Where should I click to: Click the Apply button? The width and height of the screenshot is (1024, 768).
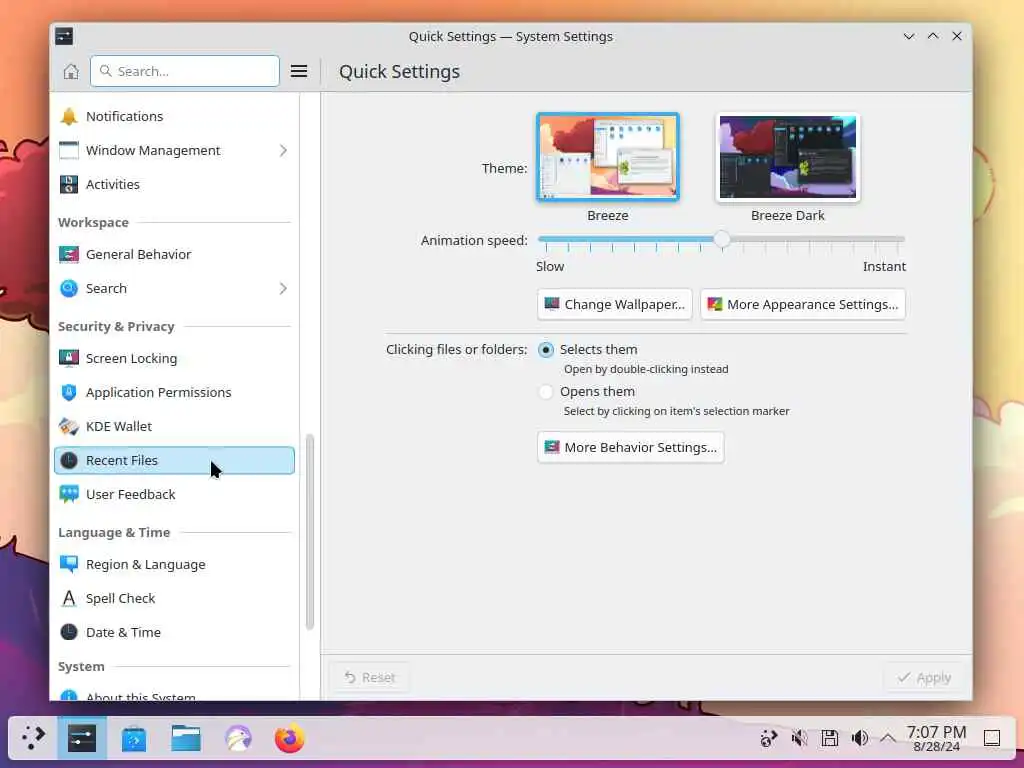(x=924, y=677)
